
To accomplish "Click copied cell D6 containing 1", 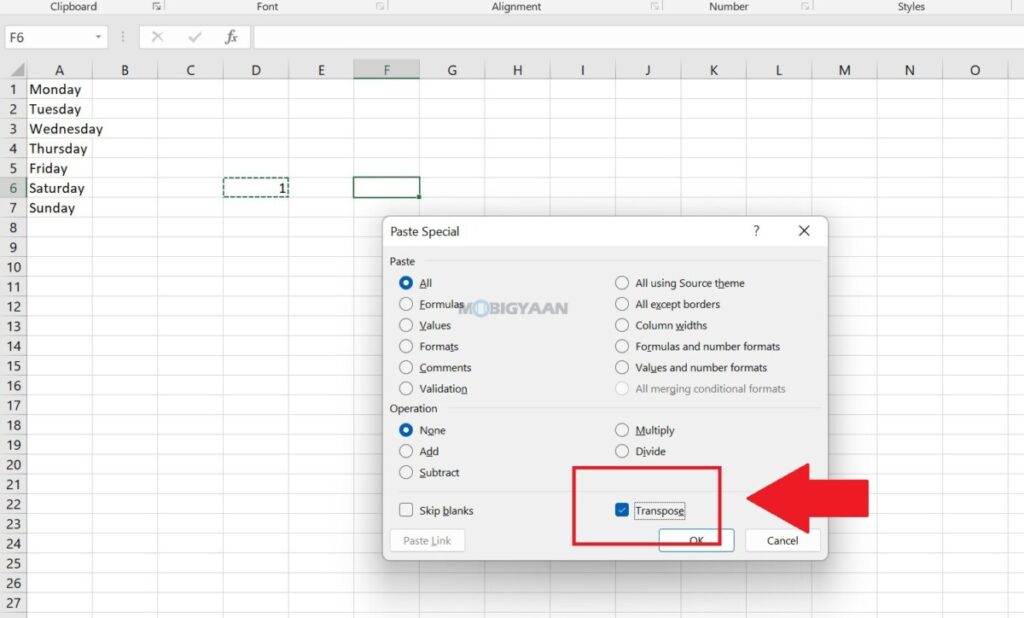I will [256, 187].
